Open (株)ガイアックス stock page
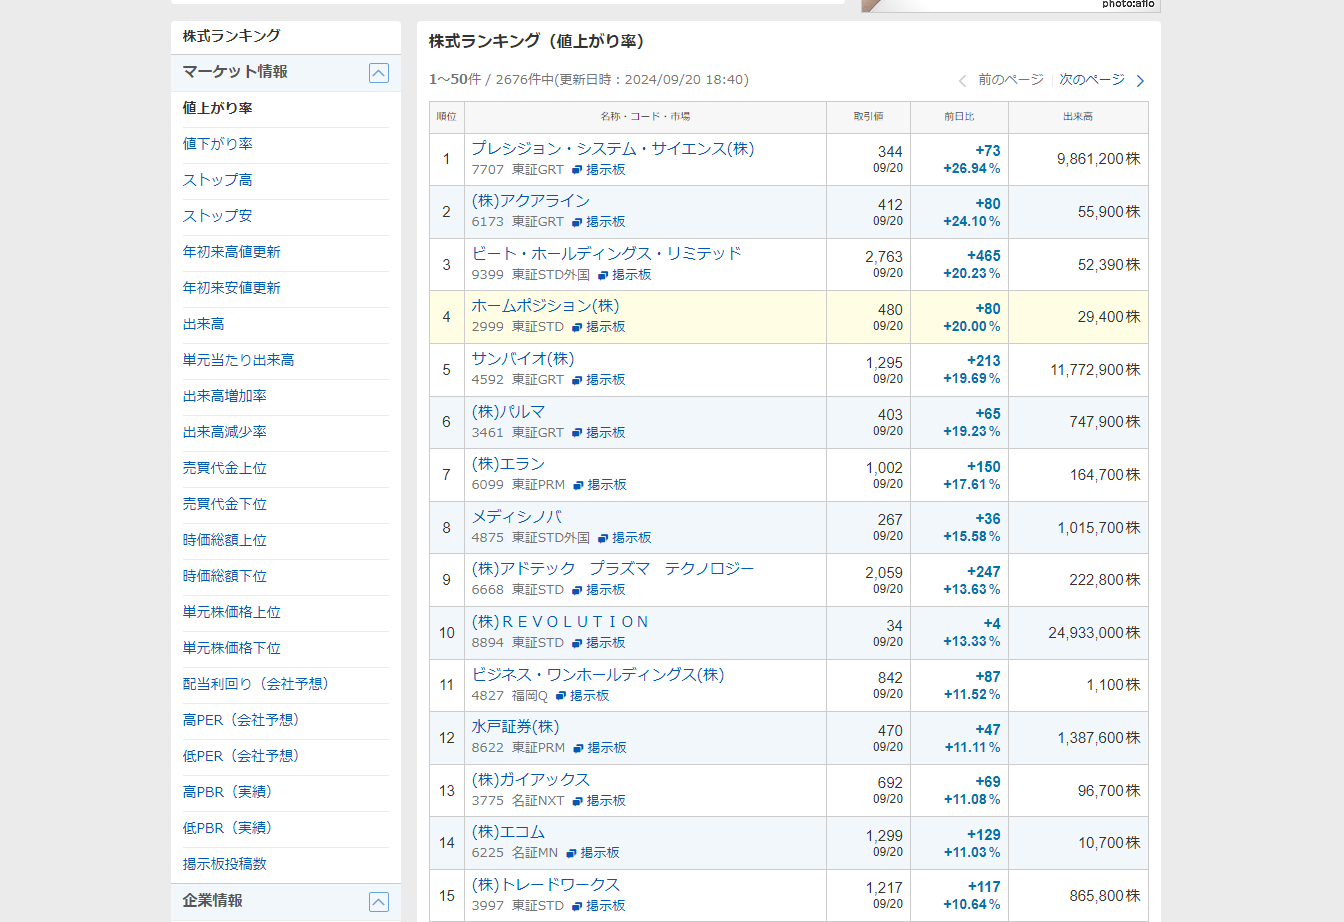The image size is (1344, 922). [x=531, y=780]
